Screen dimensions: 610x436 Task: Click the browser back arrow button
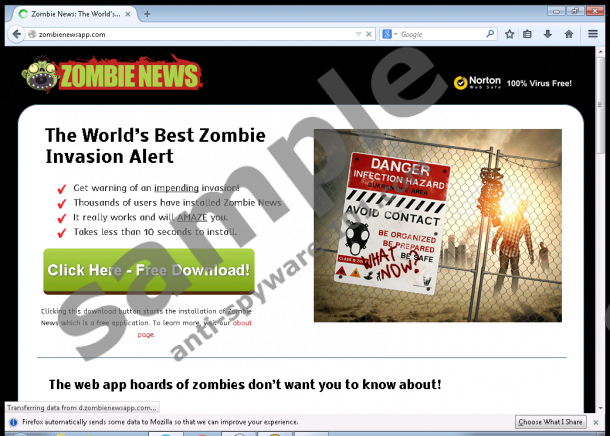click(x=15, y=34)
